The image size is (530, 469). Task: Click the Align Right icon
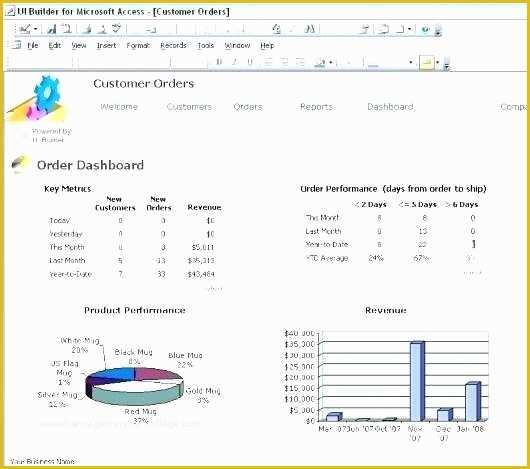tap(300, 62)
